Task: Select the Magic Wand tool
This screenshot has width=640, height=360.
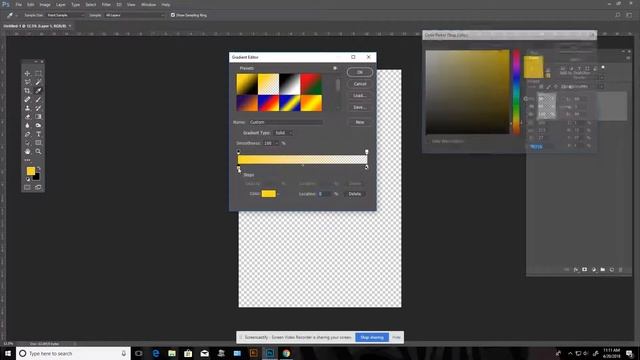Action: 38,82
